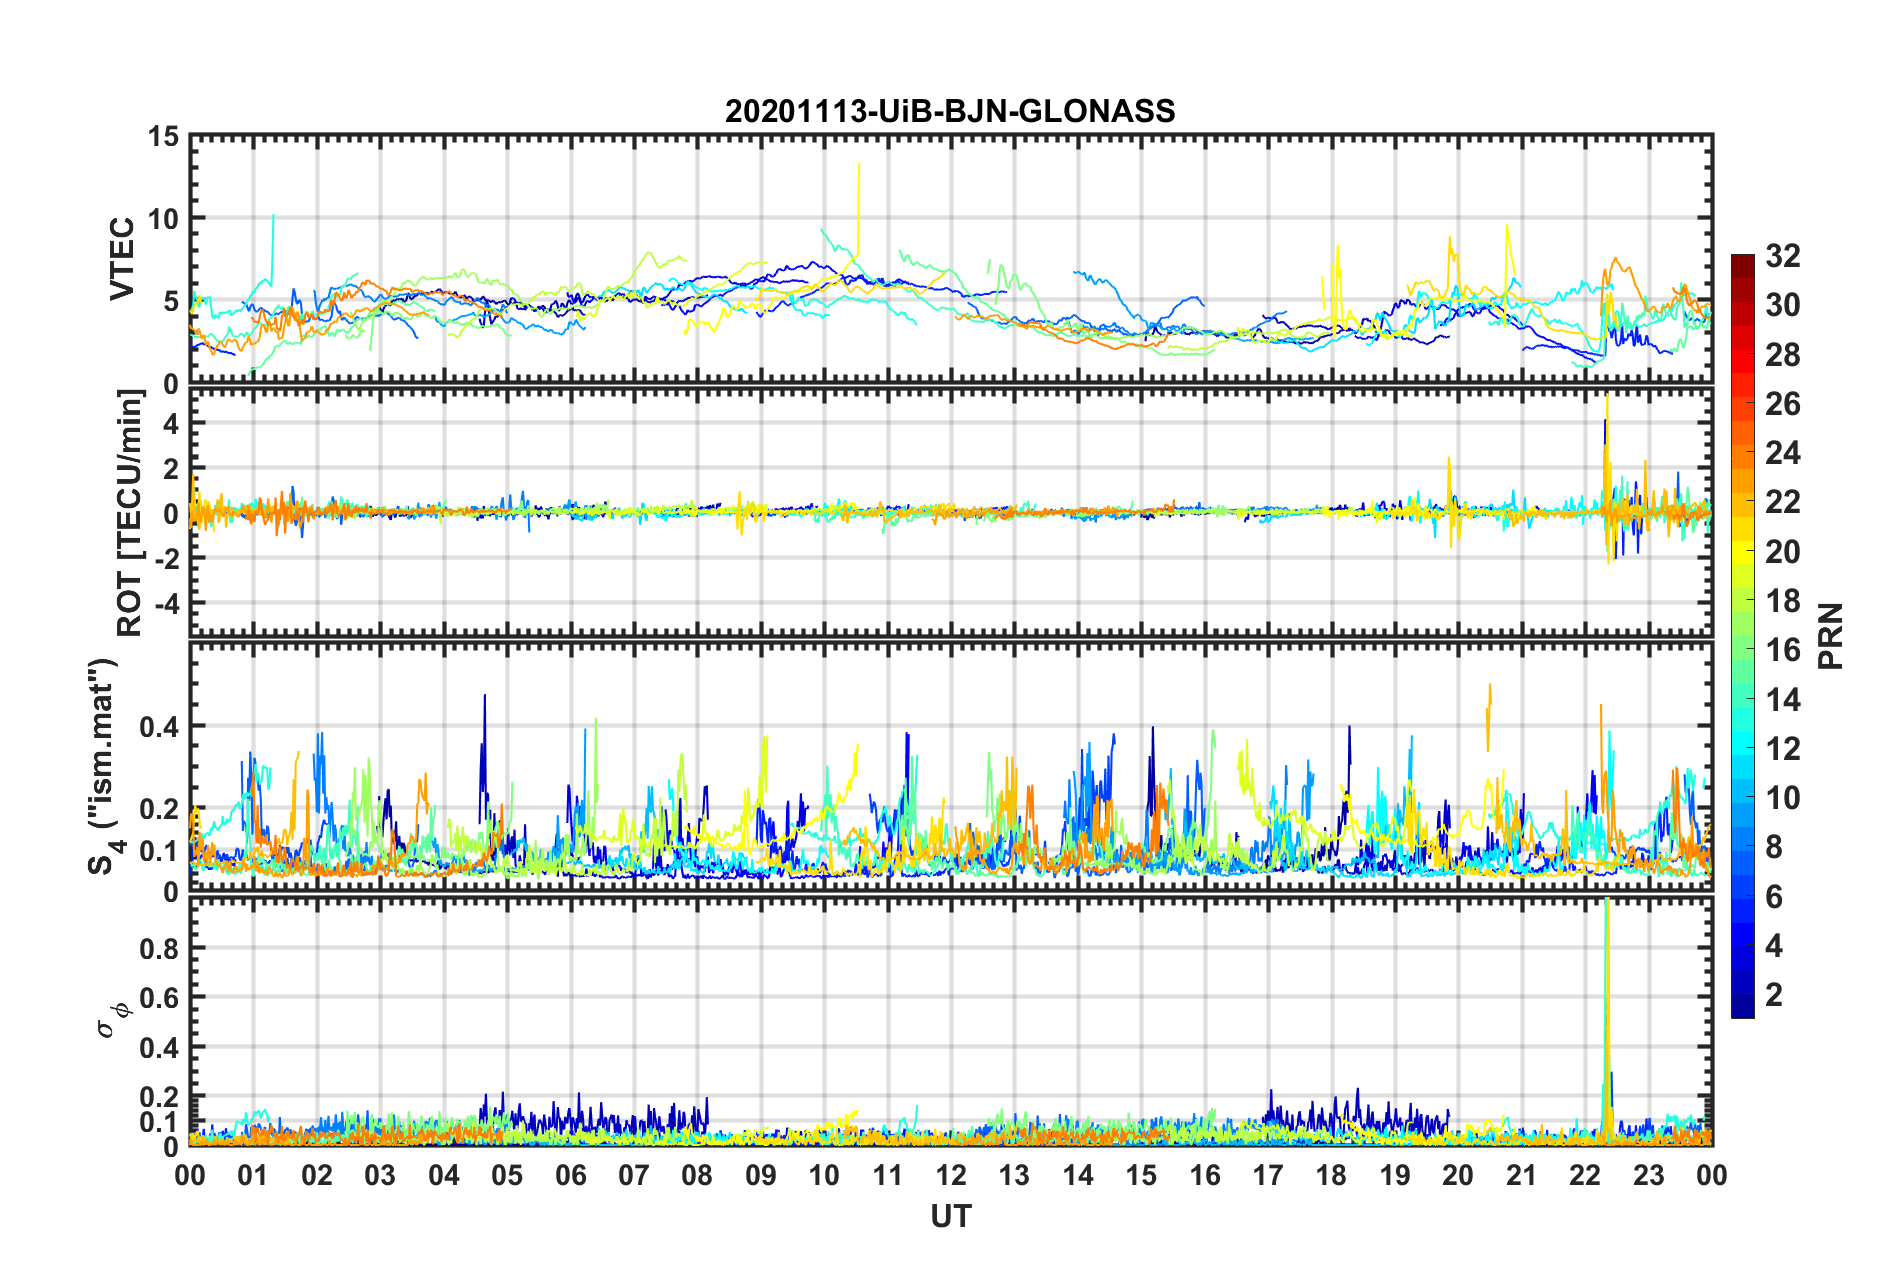The width and height of the screenshot is (1902, 1272).
Task: Click the PRN colorbar color scale
Action: [x=1742, y=636]
